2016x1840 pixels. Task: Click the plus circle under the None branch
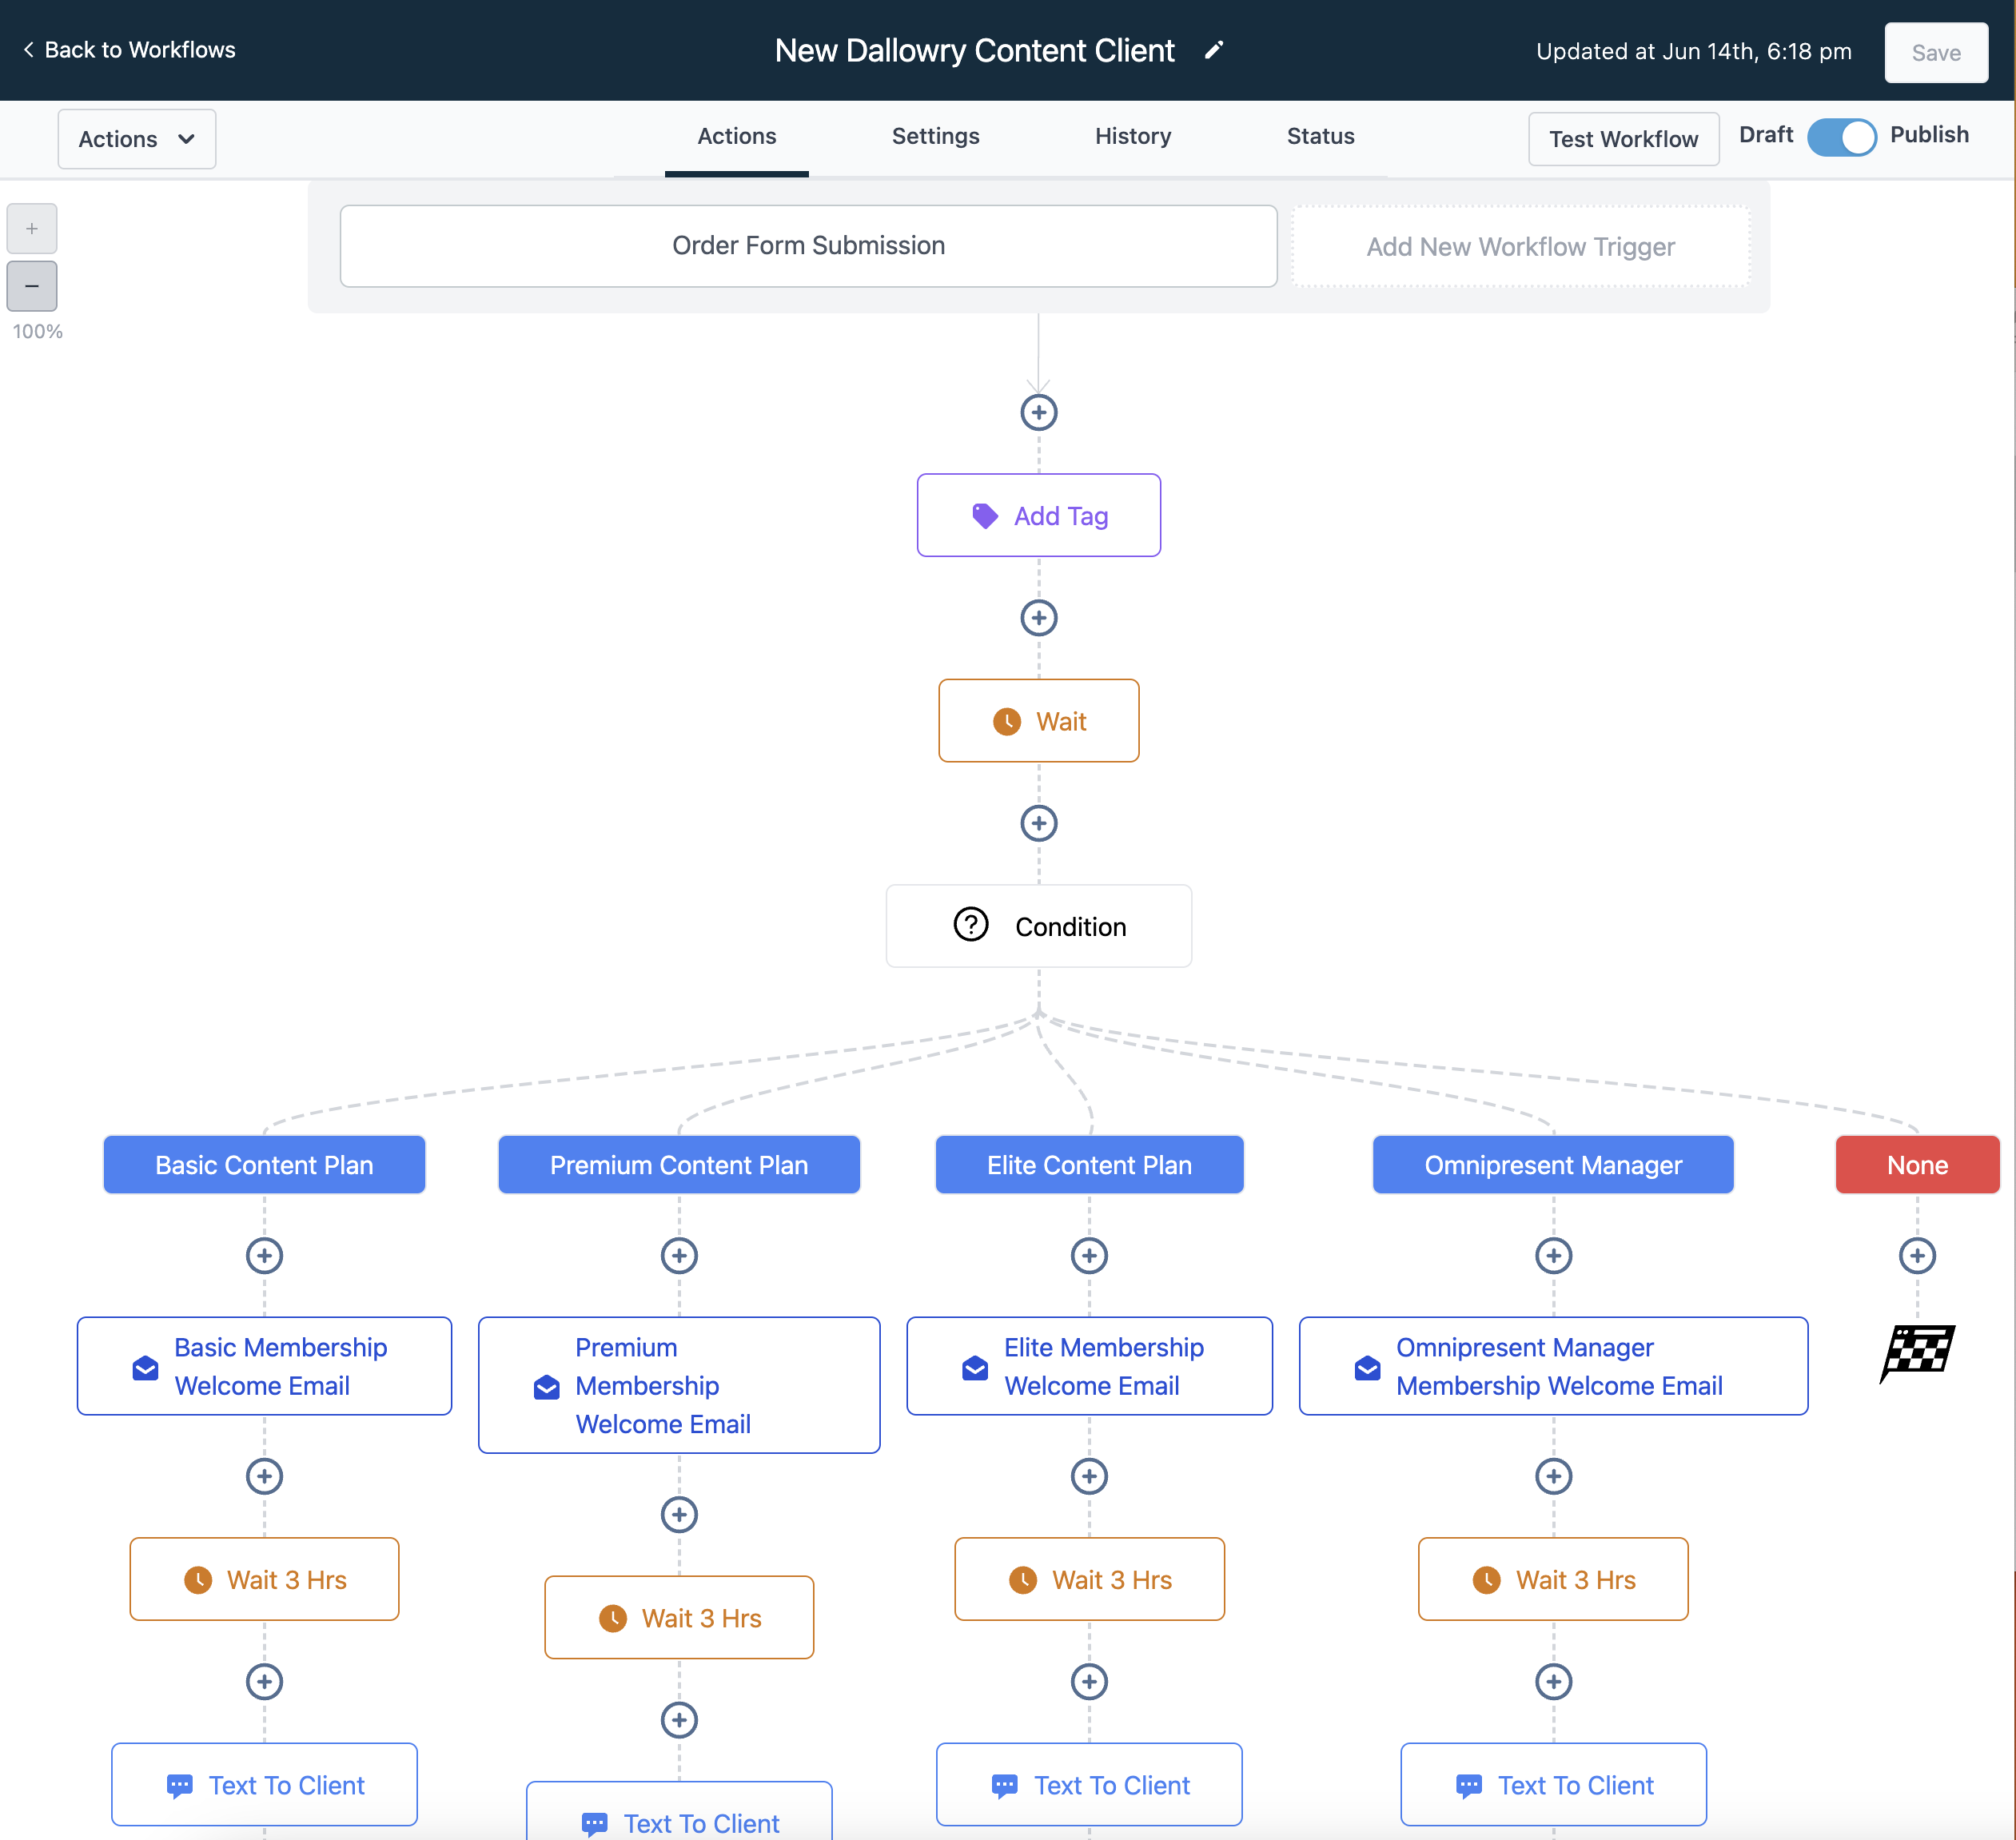pyautogui.click(x=1917, y=1255)
